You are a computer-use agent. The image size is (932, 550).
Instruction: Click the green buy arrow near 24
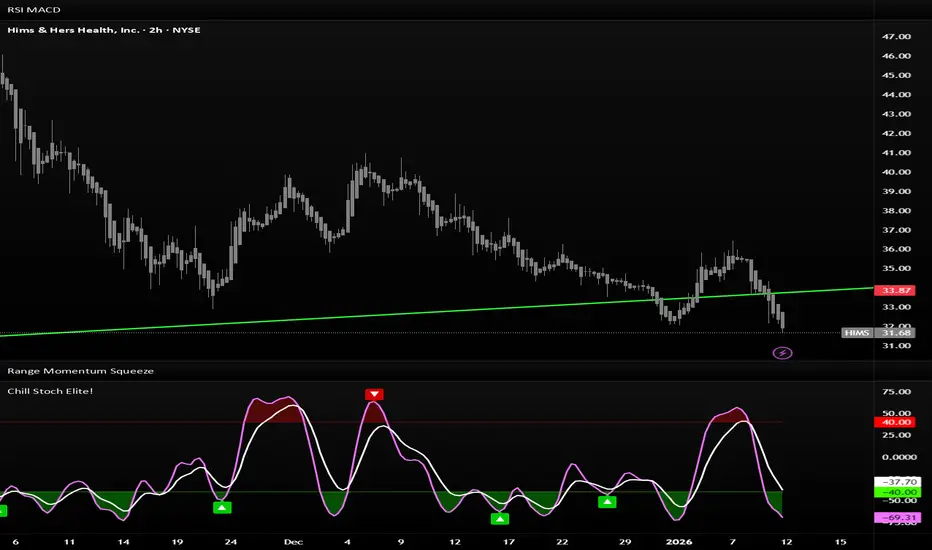222,508
